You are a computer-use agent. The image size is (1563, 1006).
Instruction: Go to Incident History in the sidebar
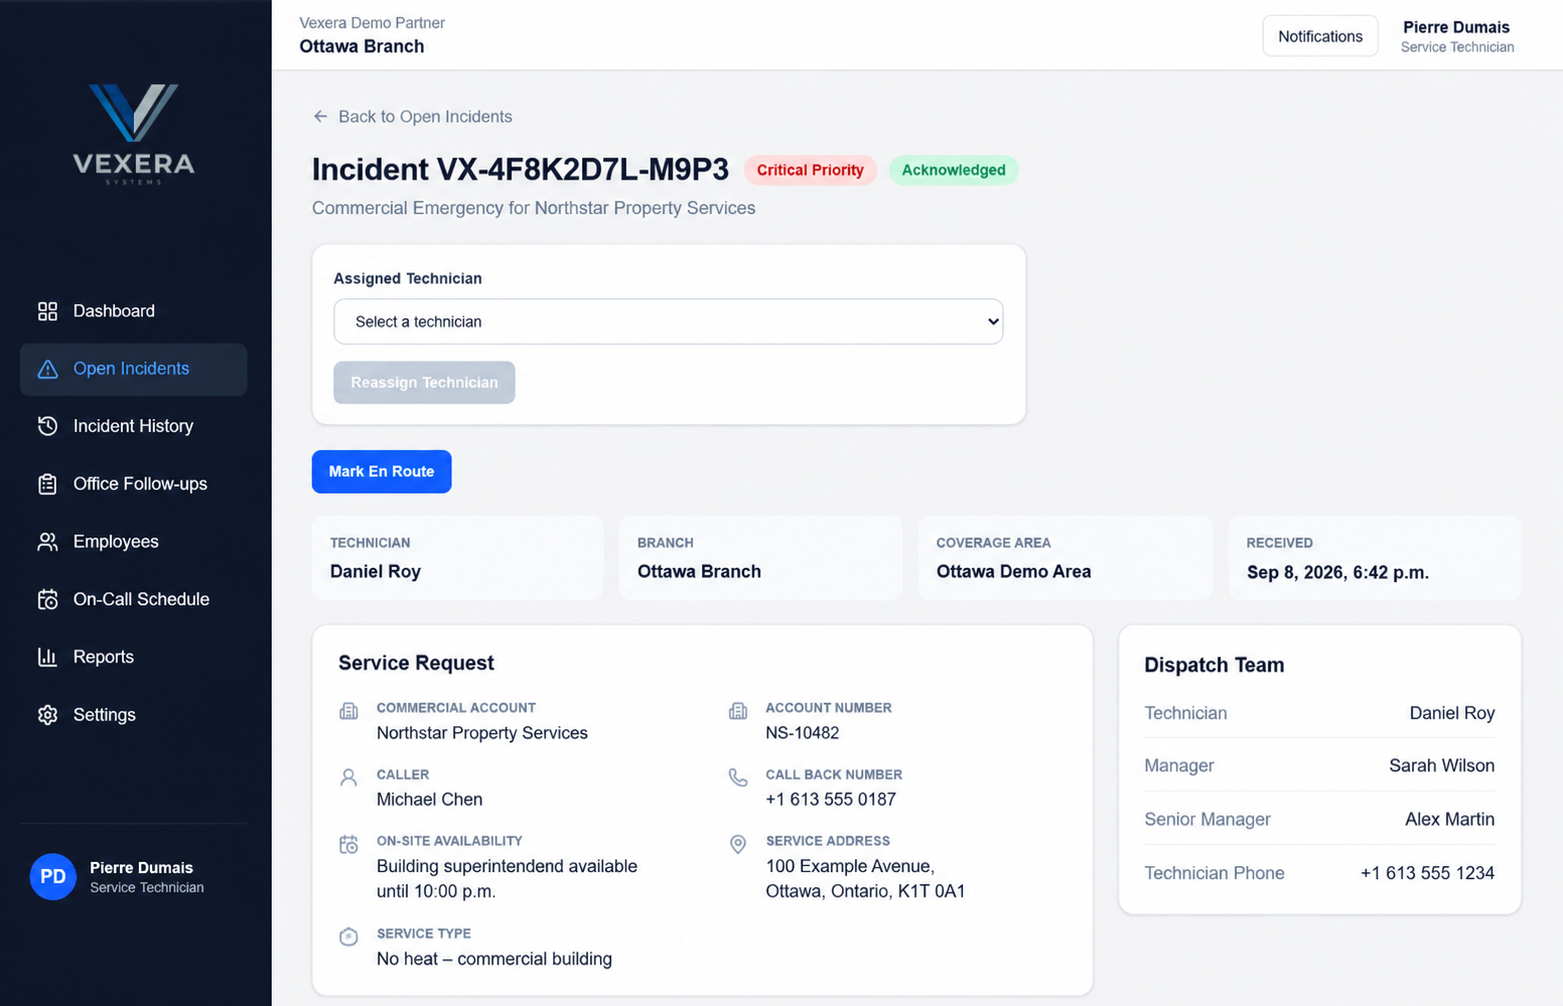[134, 426]
